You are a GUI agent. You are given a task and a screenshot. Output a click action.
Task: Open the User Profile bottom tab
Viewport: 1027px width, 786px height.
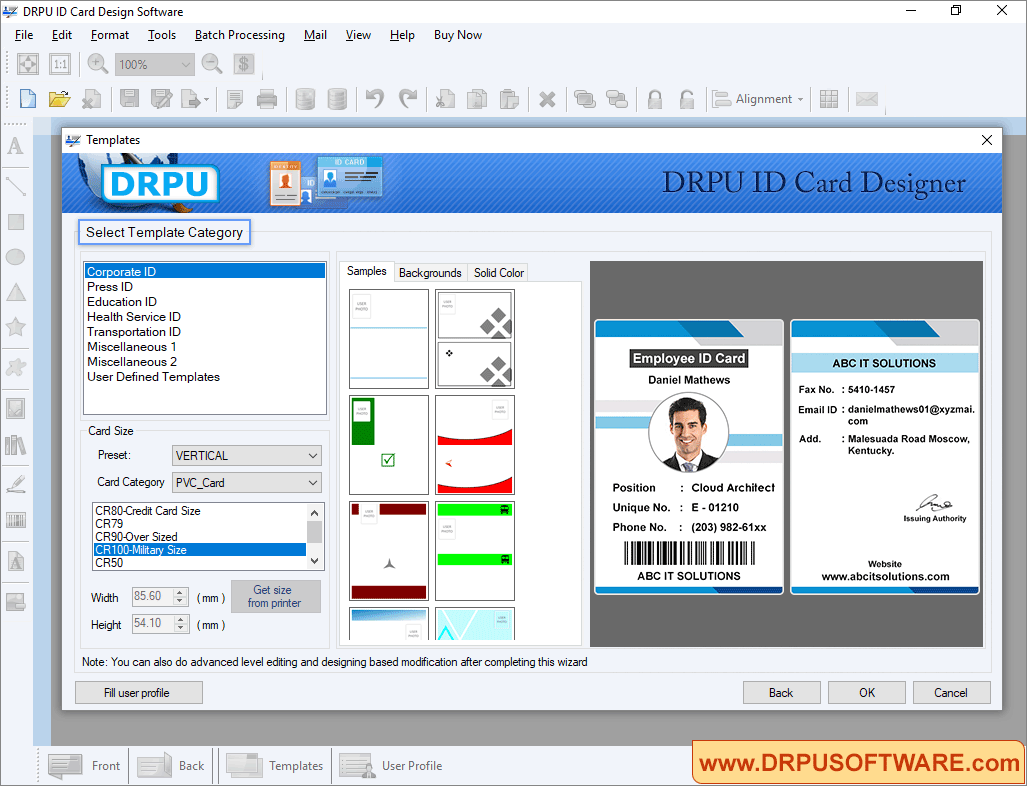click(x=391, y=765)
